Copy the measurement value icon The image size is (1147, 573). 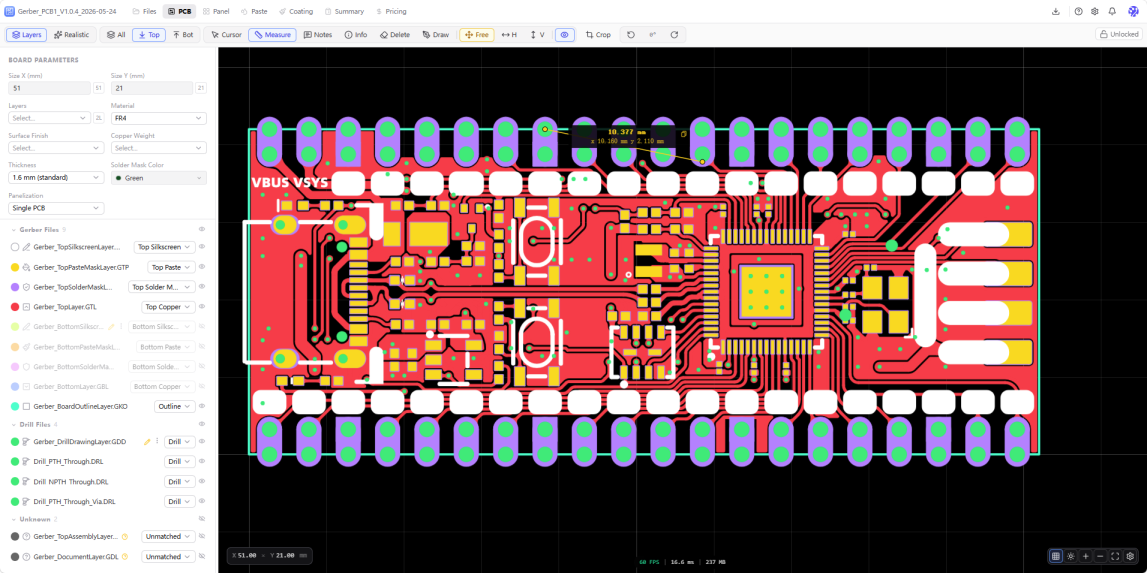coord(683,134)
